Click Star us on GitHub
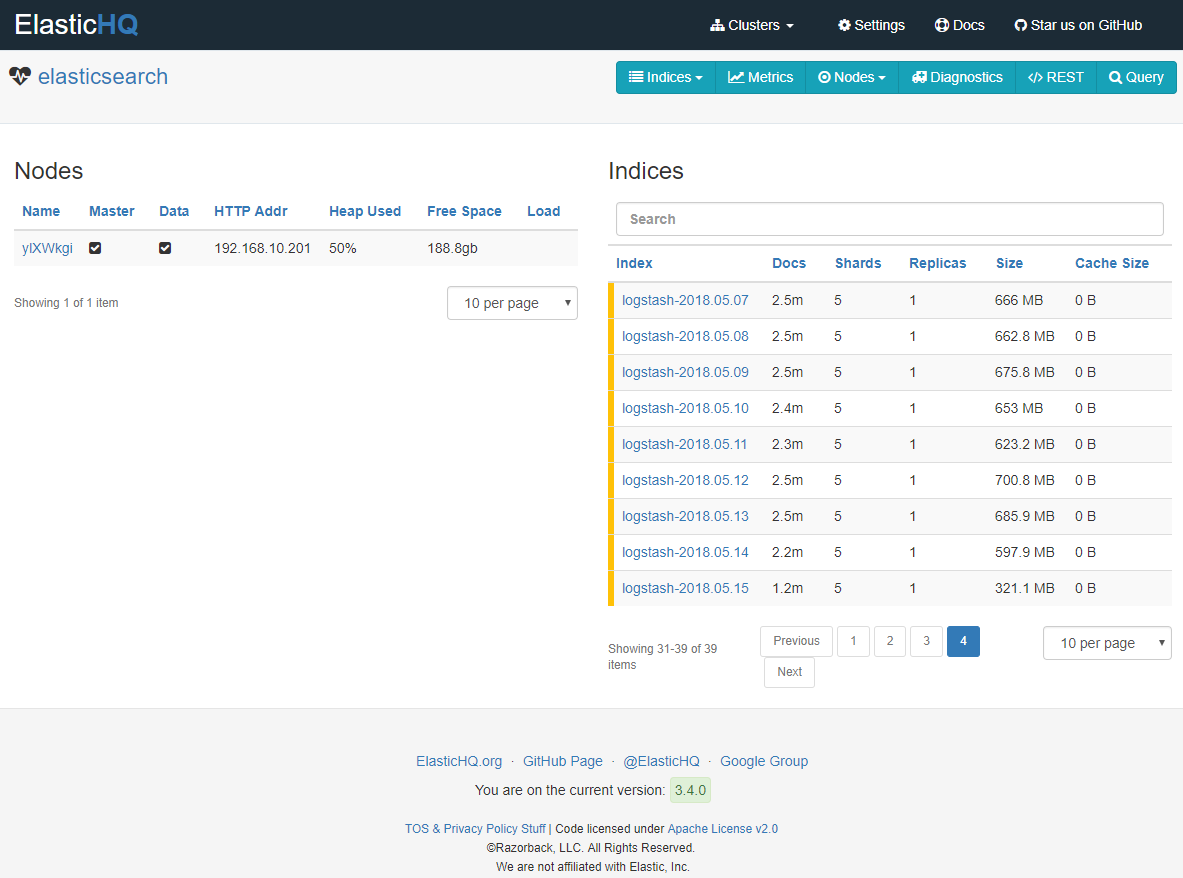This screenshot has height=878, width=1183. click(x=1077, y=26)
